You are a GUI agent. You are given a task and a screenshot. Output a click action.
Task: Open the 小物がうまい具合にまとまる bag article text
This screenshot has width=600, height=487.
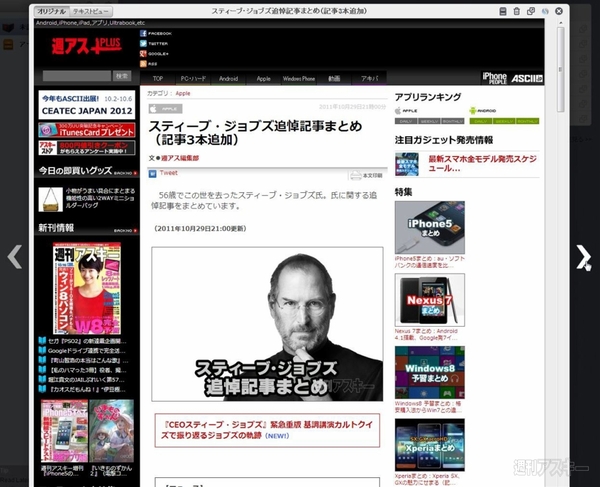[100, 198]
